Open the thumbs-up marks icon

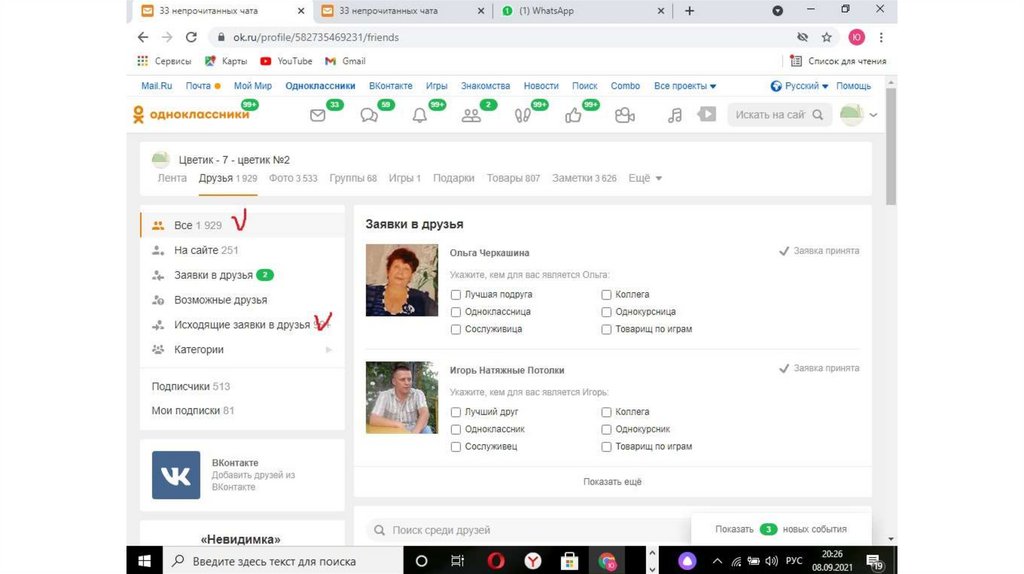pyautogui.click(x=573, y=116)
